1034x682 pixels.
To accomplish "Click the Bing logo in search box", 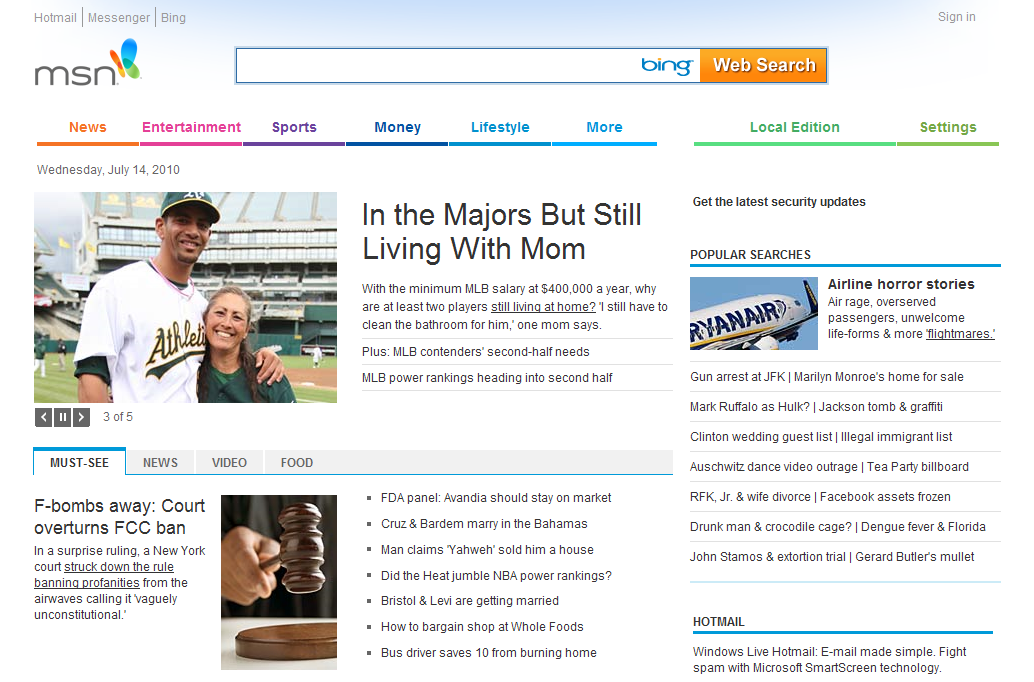I will click(667, 66).
